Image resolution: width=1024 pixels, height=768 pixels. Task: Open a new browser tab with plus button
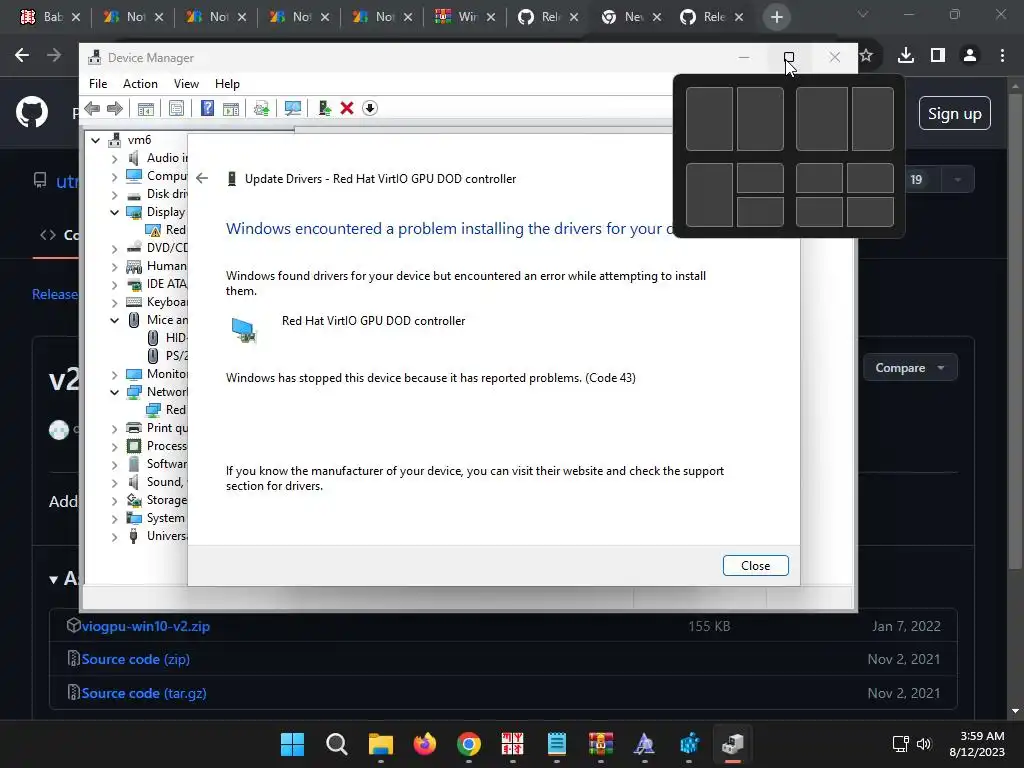pyautogui.click(x=776, y=17)
